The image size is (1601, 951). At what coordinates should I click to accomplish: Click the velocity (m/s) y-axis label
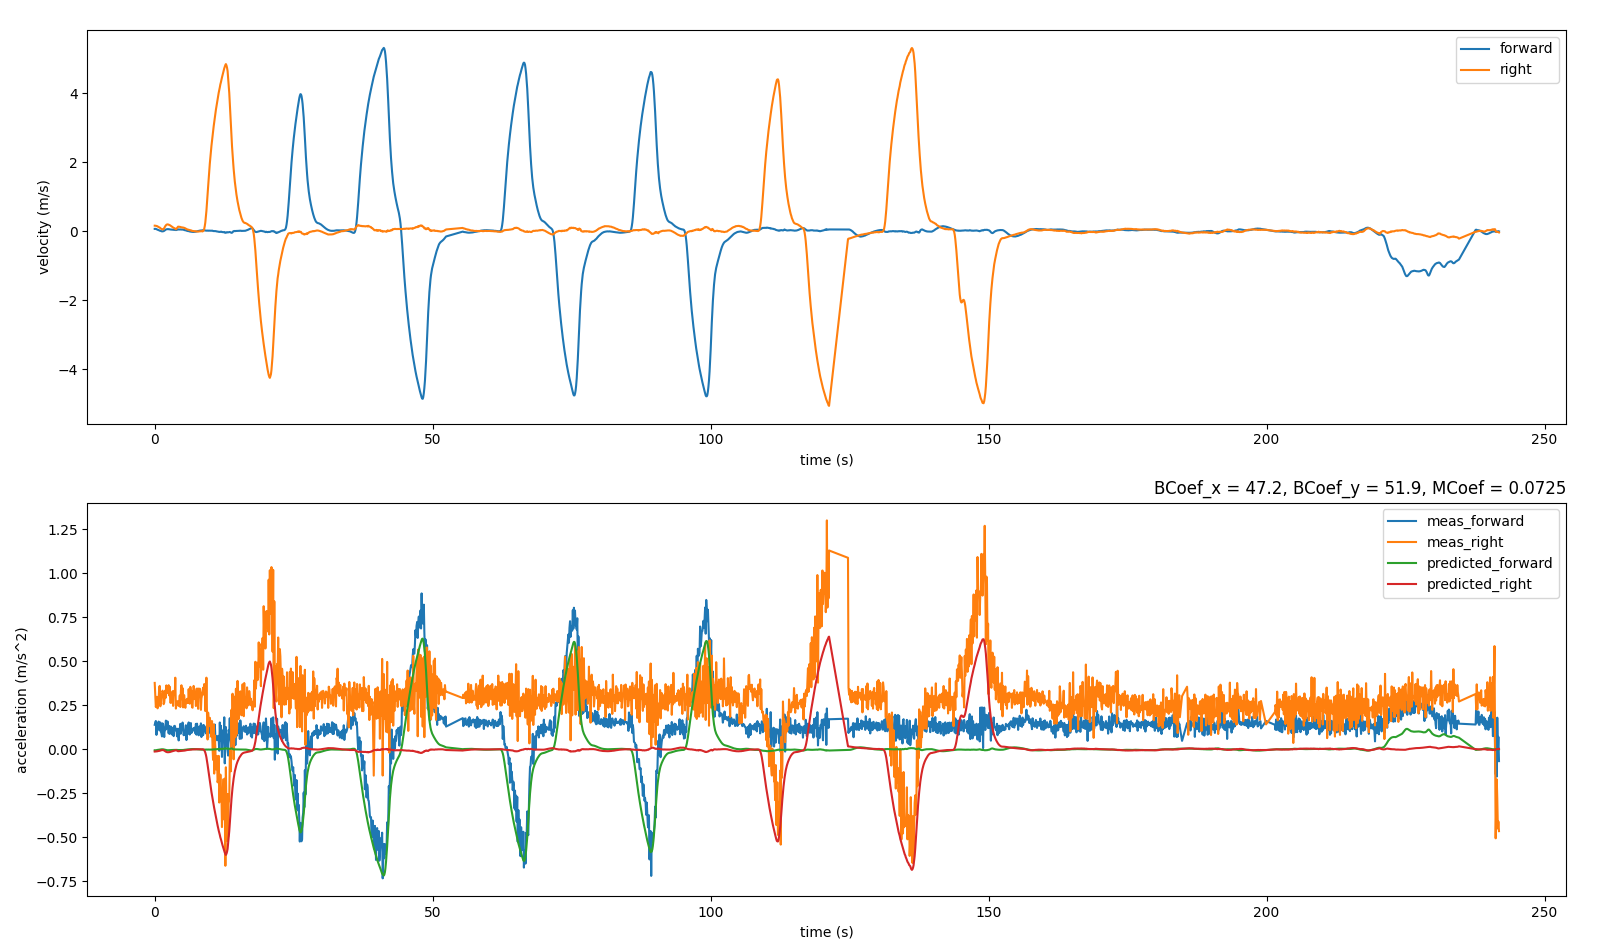pos(44,227)
